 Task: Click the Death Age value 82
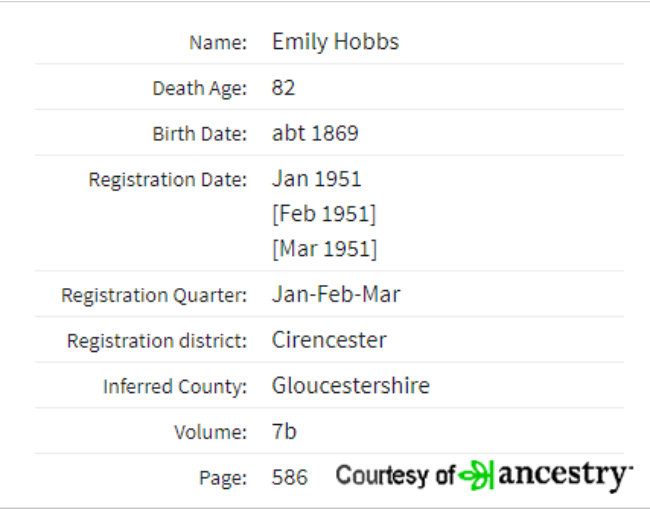[x=284, y=87]
